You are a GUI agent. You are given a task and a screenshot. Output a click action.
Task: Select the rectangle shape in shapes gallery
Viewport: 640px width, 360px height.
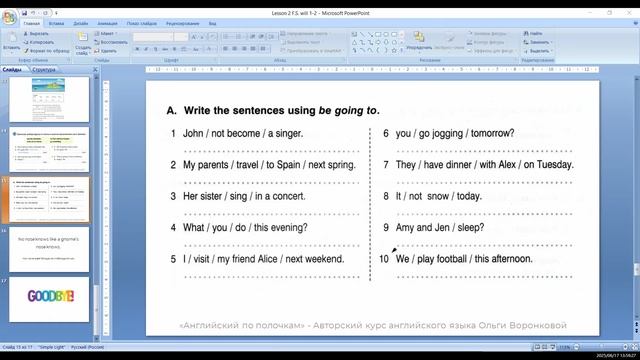coord(378,35)
